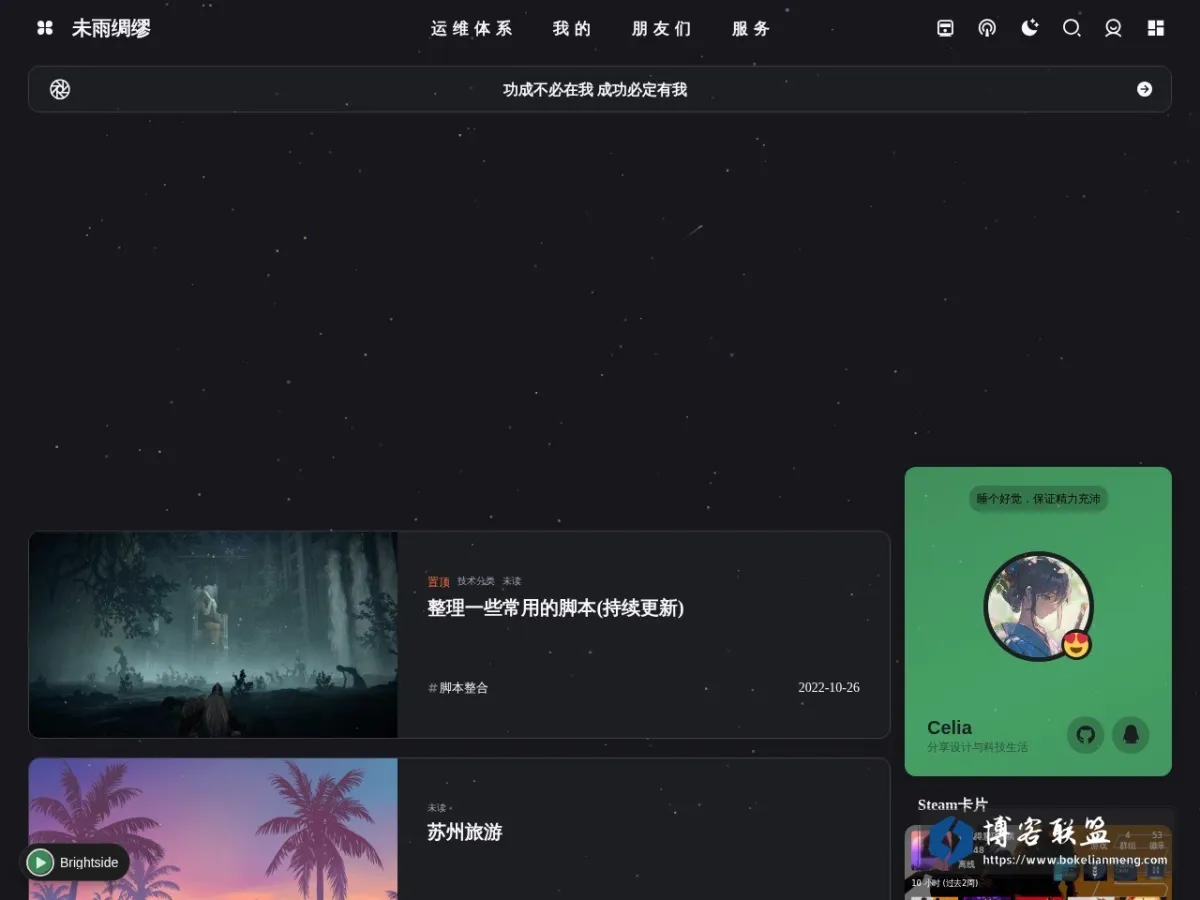Open the dashboard grid icon in header

(1155, 28)
